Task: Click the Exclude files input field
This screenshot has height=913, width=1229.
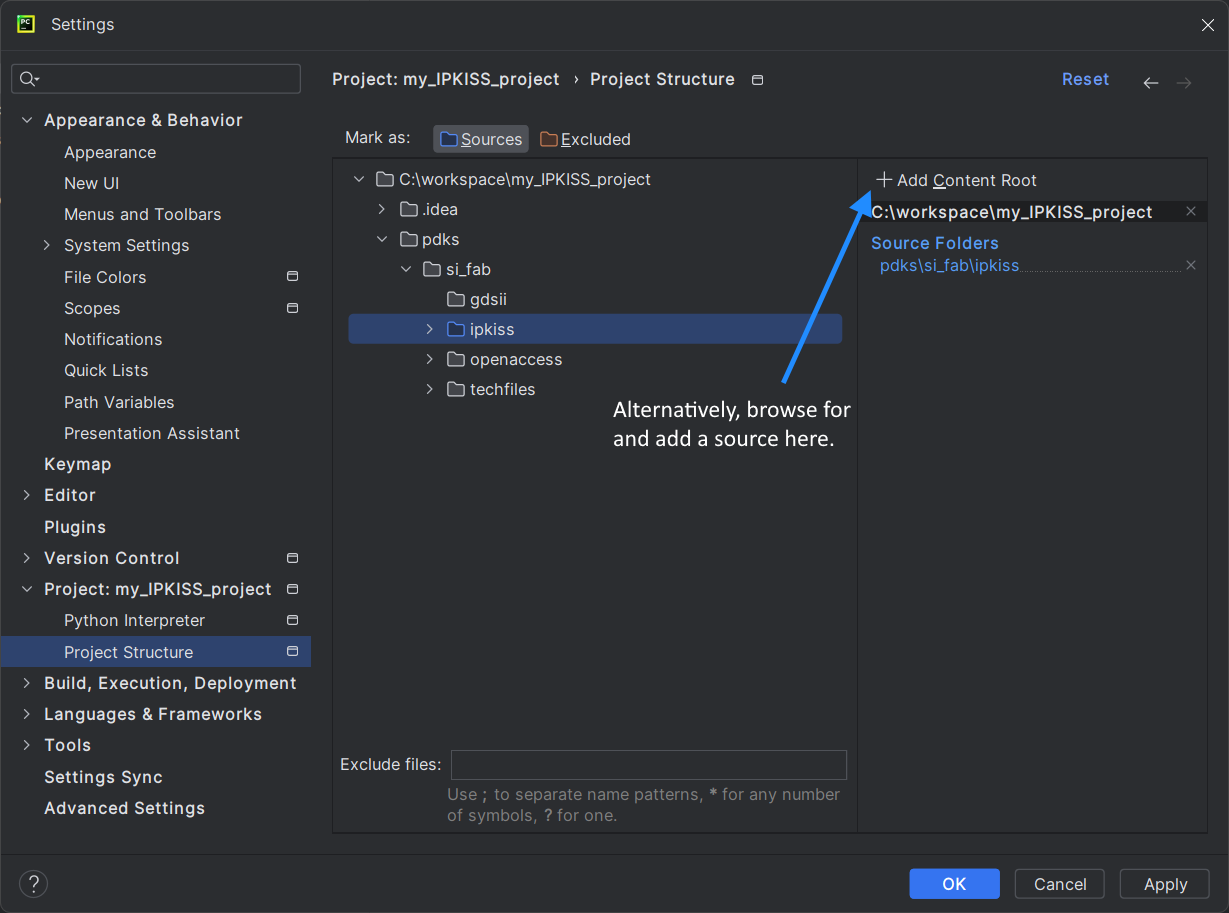Action: click(x=648, y=765)
